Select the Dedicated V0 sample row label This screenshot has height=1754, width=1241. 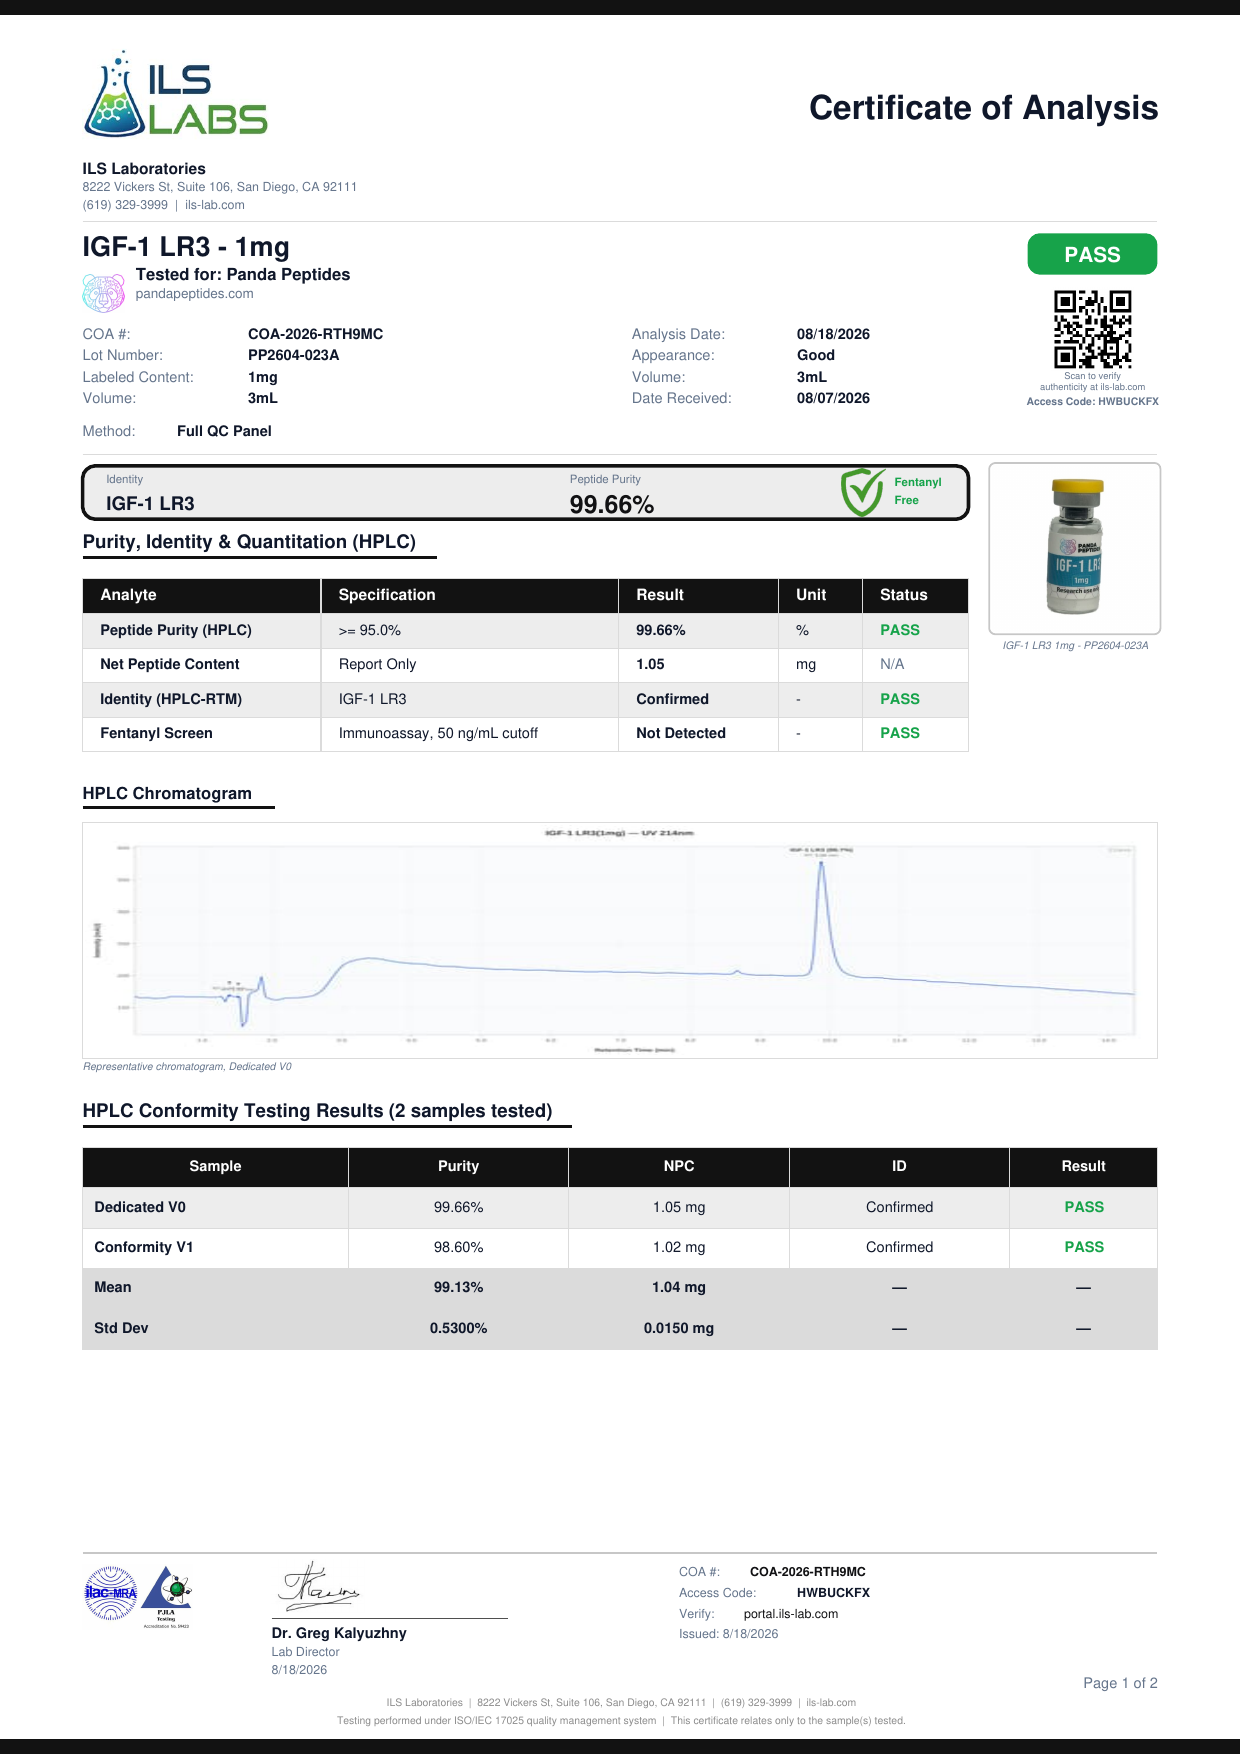click(140, 1207)
